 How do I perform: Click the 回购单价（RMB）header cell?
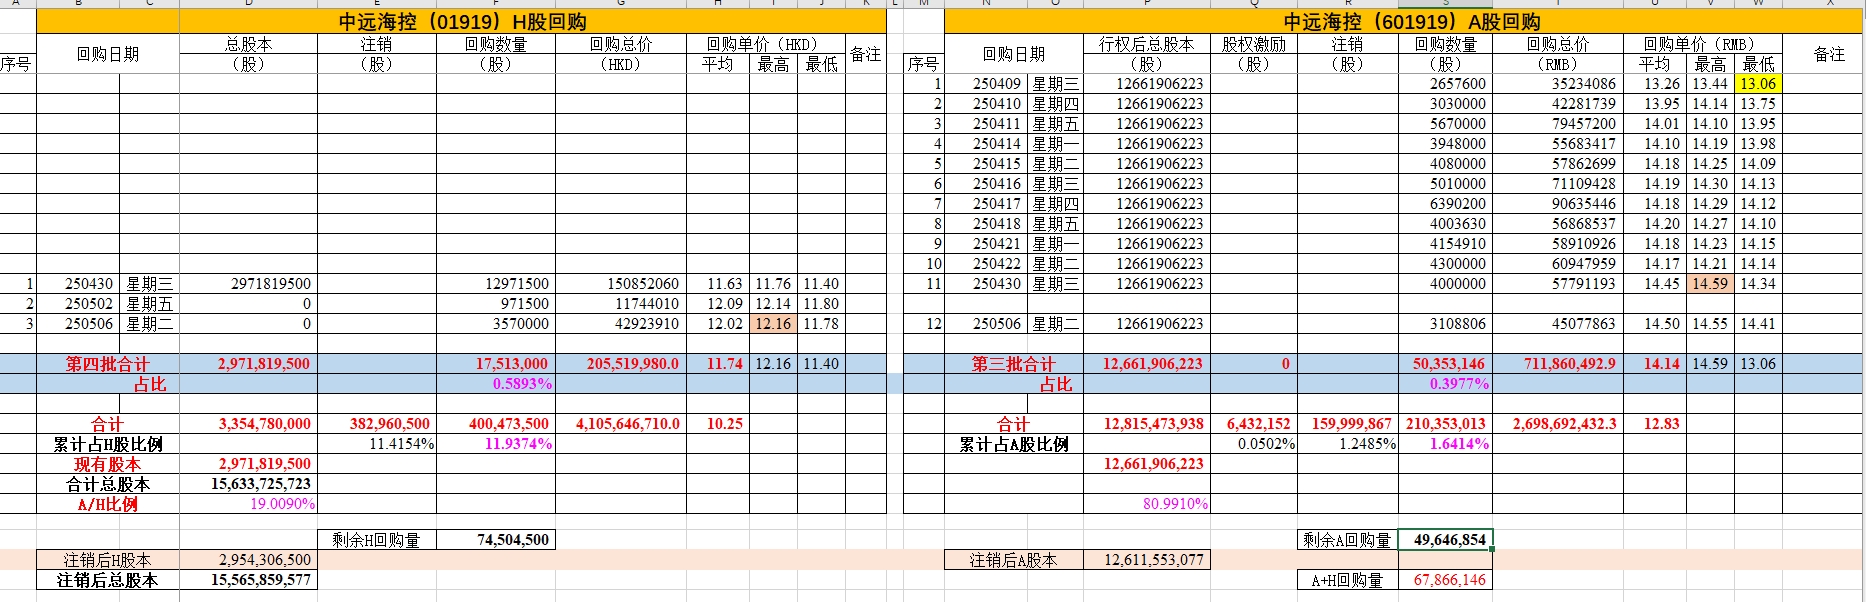[1704, 44]
